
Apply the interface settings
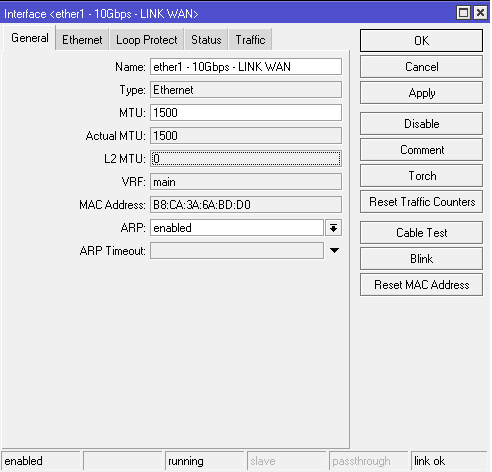coord(421,93)
